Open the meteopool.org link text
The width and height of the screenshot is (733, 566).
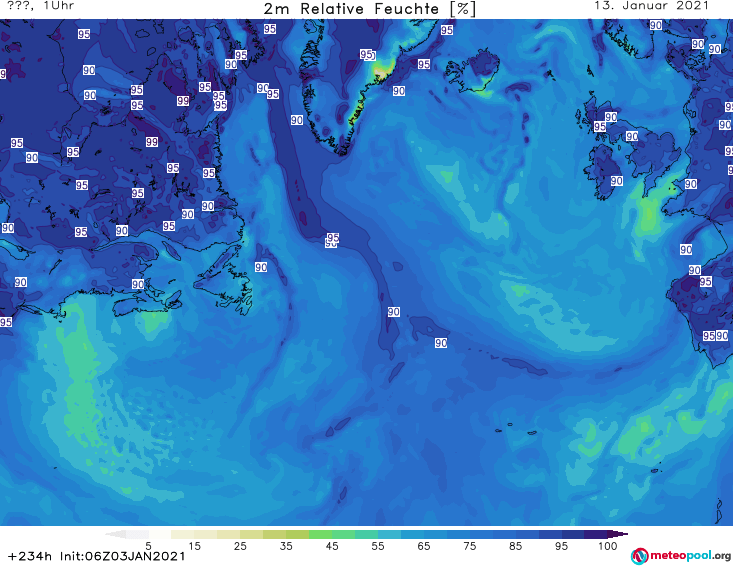[690, 556]
